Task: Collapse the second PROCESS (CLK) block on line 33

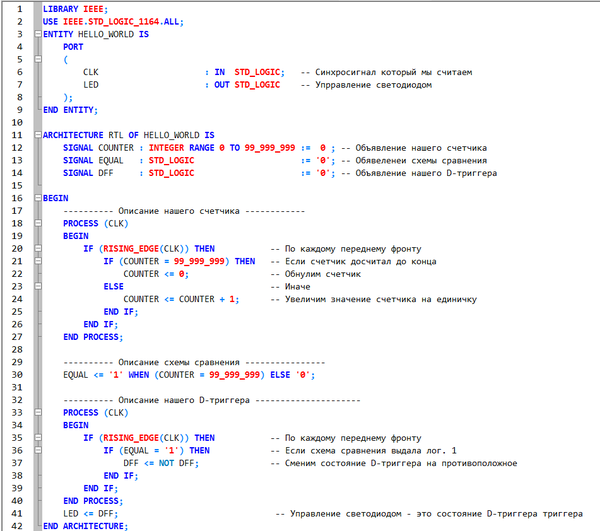Action: tap(36, 412)
